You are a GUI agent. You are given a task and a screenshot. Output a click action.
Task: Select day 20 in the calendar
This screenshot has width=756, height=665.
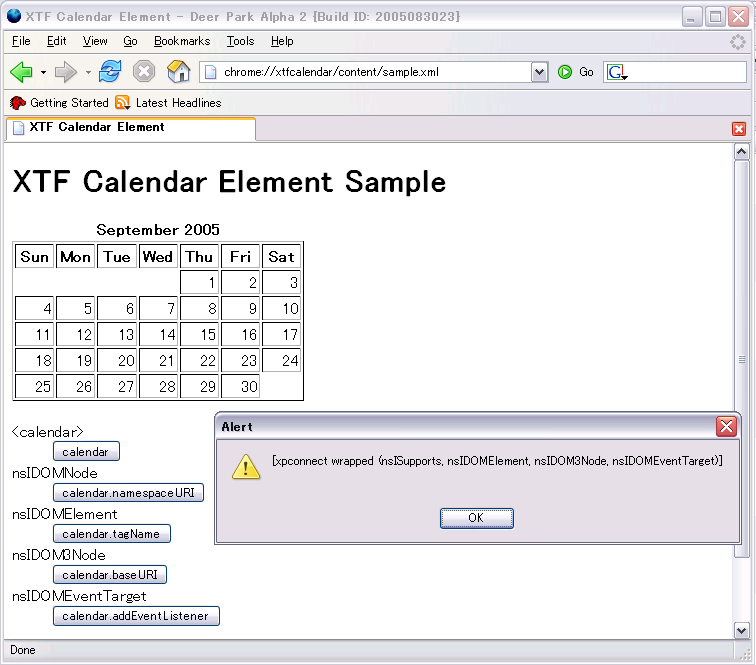(117, 360)
